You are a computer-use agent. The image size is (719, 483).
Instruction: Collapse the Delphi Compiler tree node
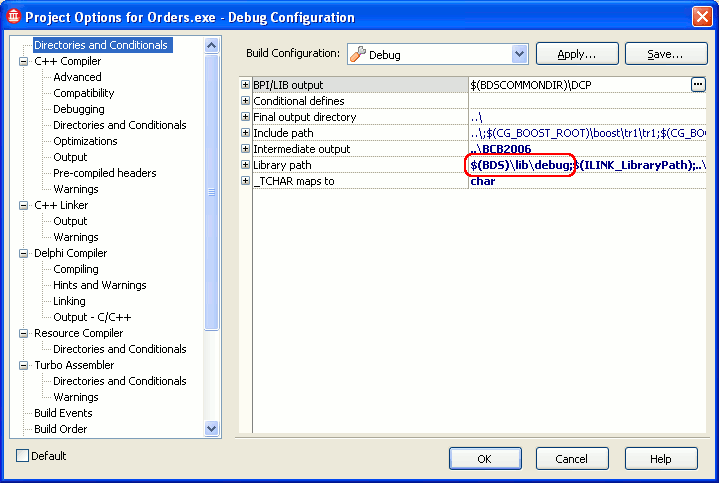point(24,253)
